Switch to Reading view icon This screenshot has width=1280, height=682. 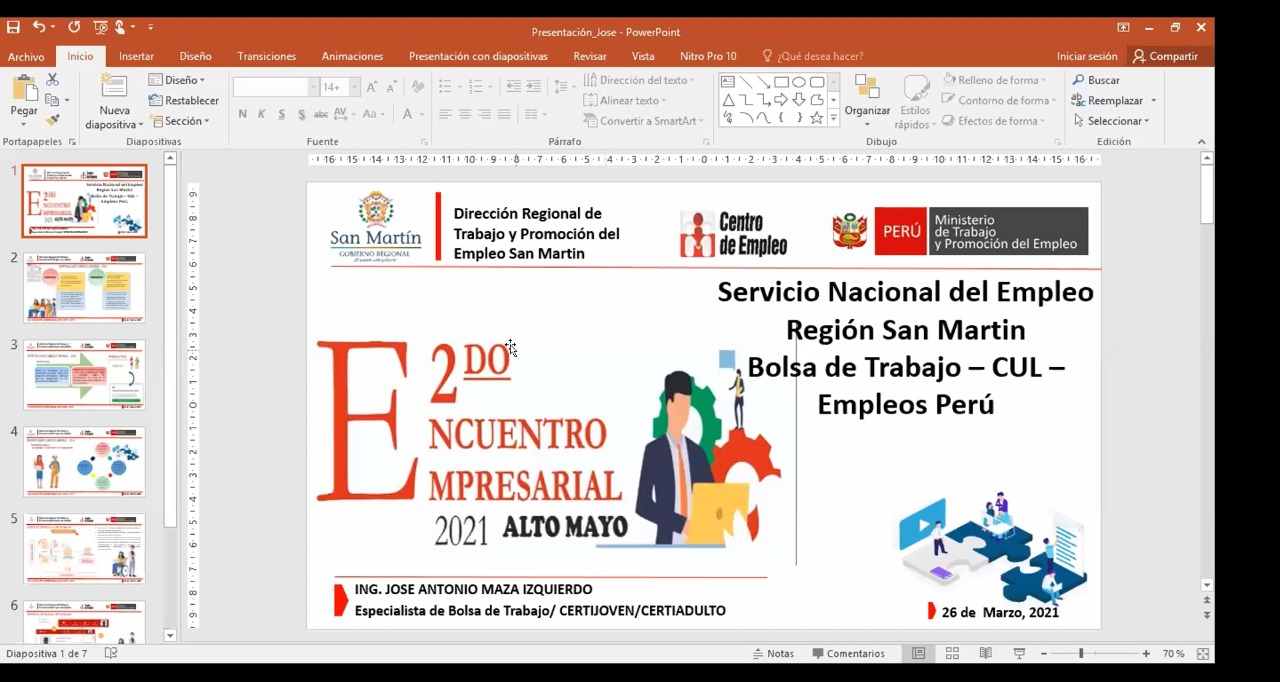(x=986, y=653)
